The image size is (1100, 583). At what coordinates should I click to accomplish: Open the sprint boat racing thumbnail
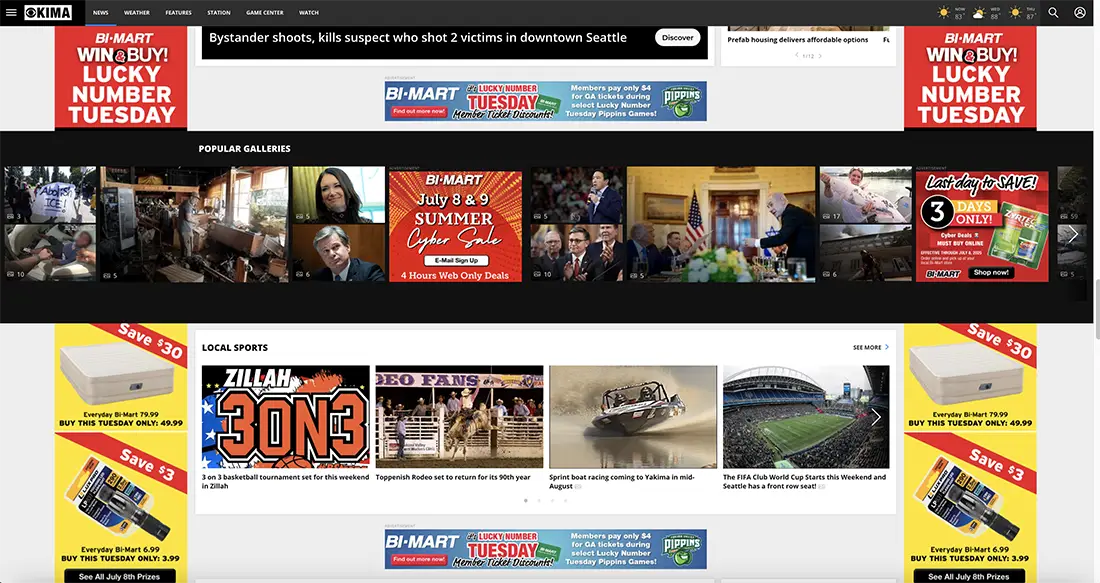coord(633,417)
